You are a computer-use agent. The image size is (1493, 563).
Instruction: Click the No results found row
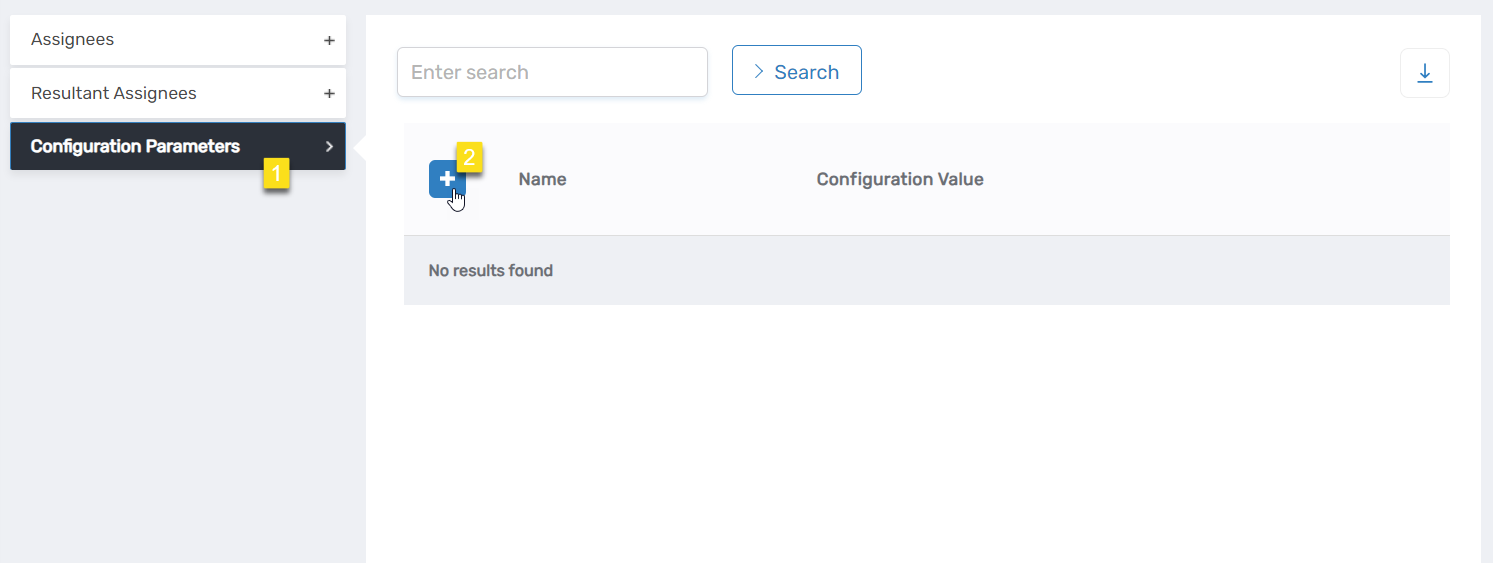490,270
